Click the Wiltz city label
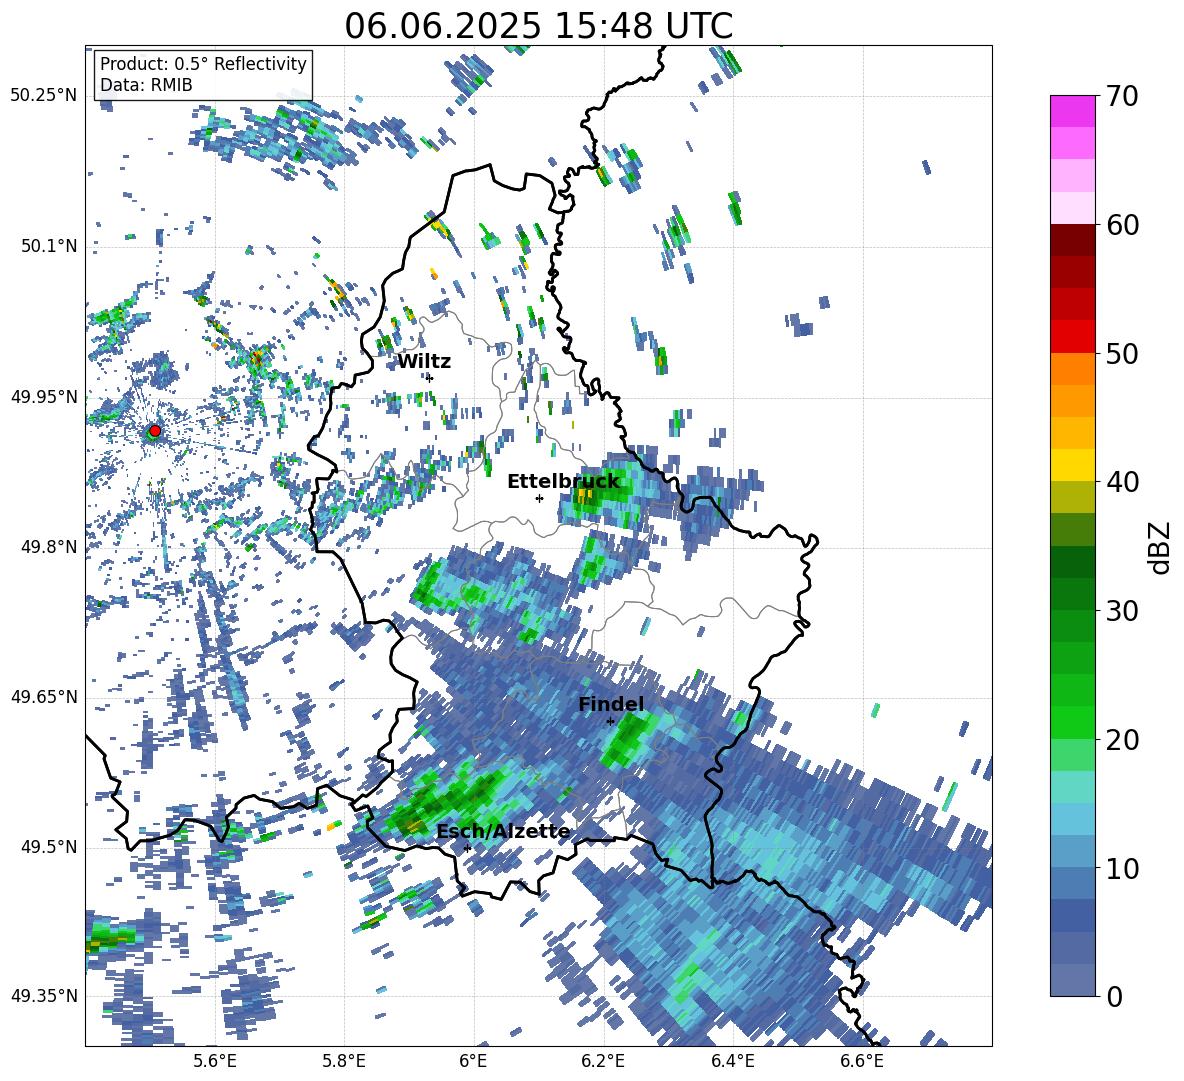 coord(424,362)
